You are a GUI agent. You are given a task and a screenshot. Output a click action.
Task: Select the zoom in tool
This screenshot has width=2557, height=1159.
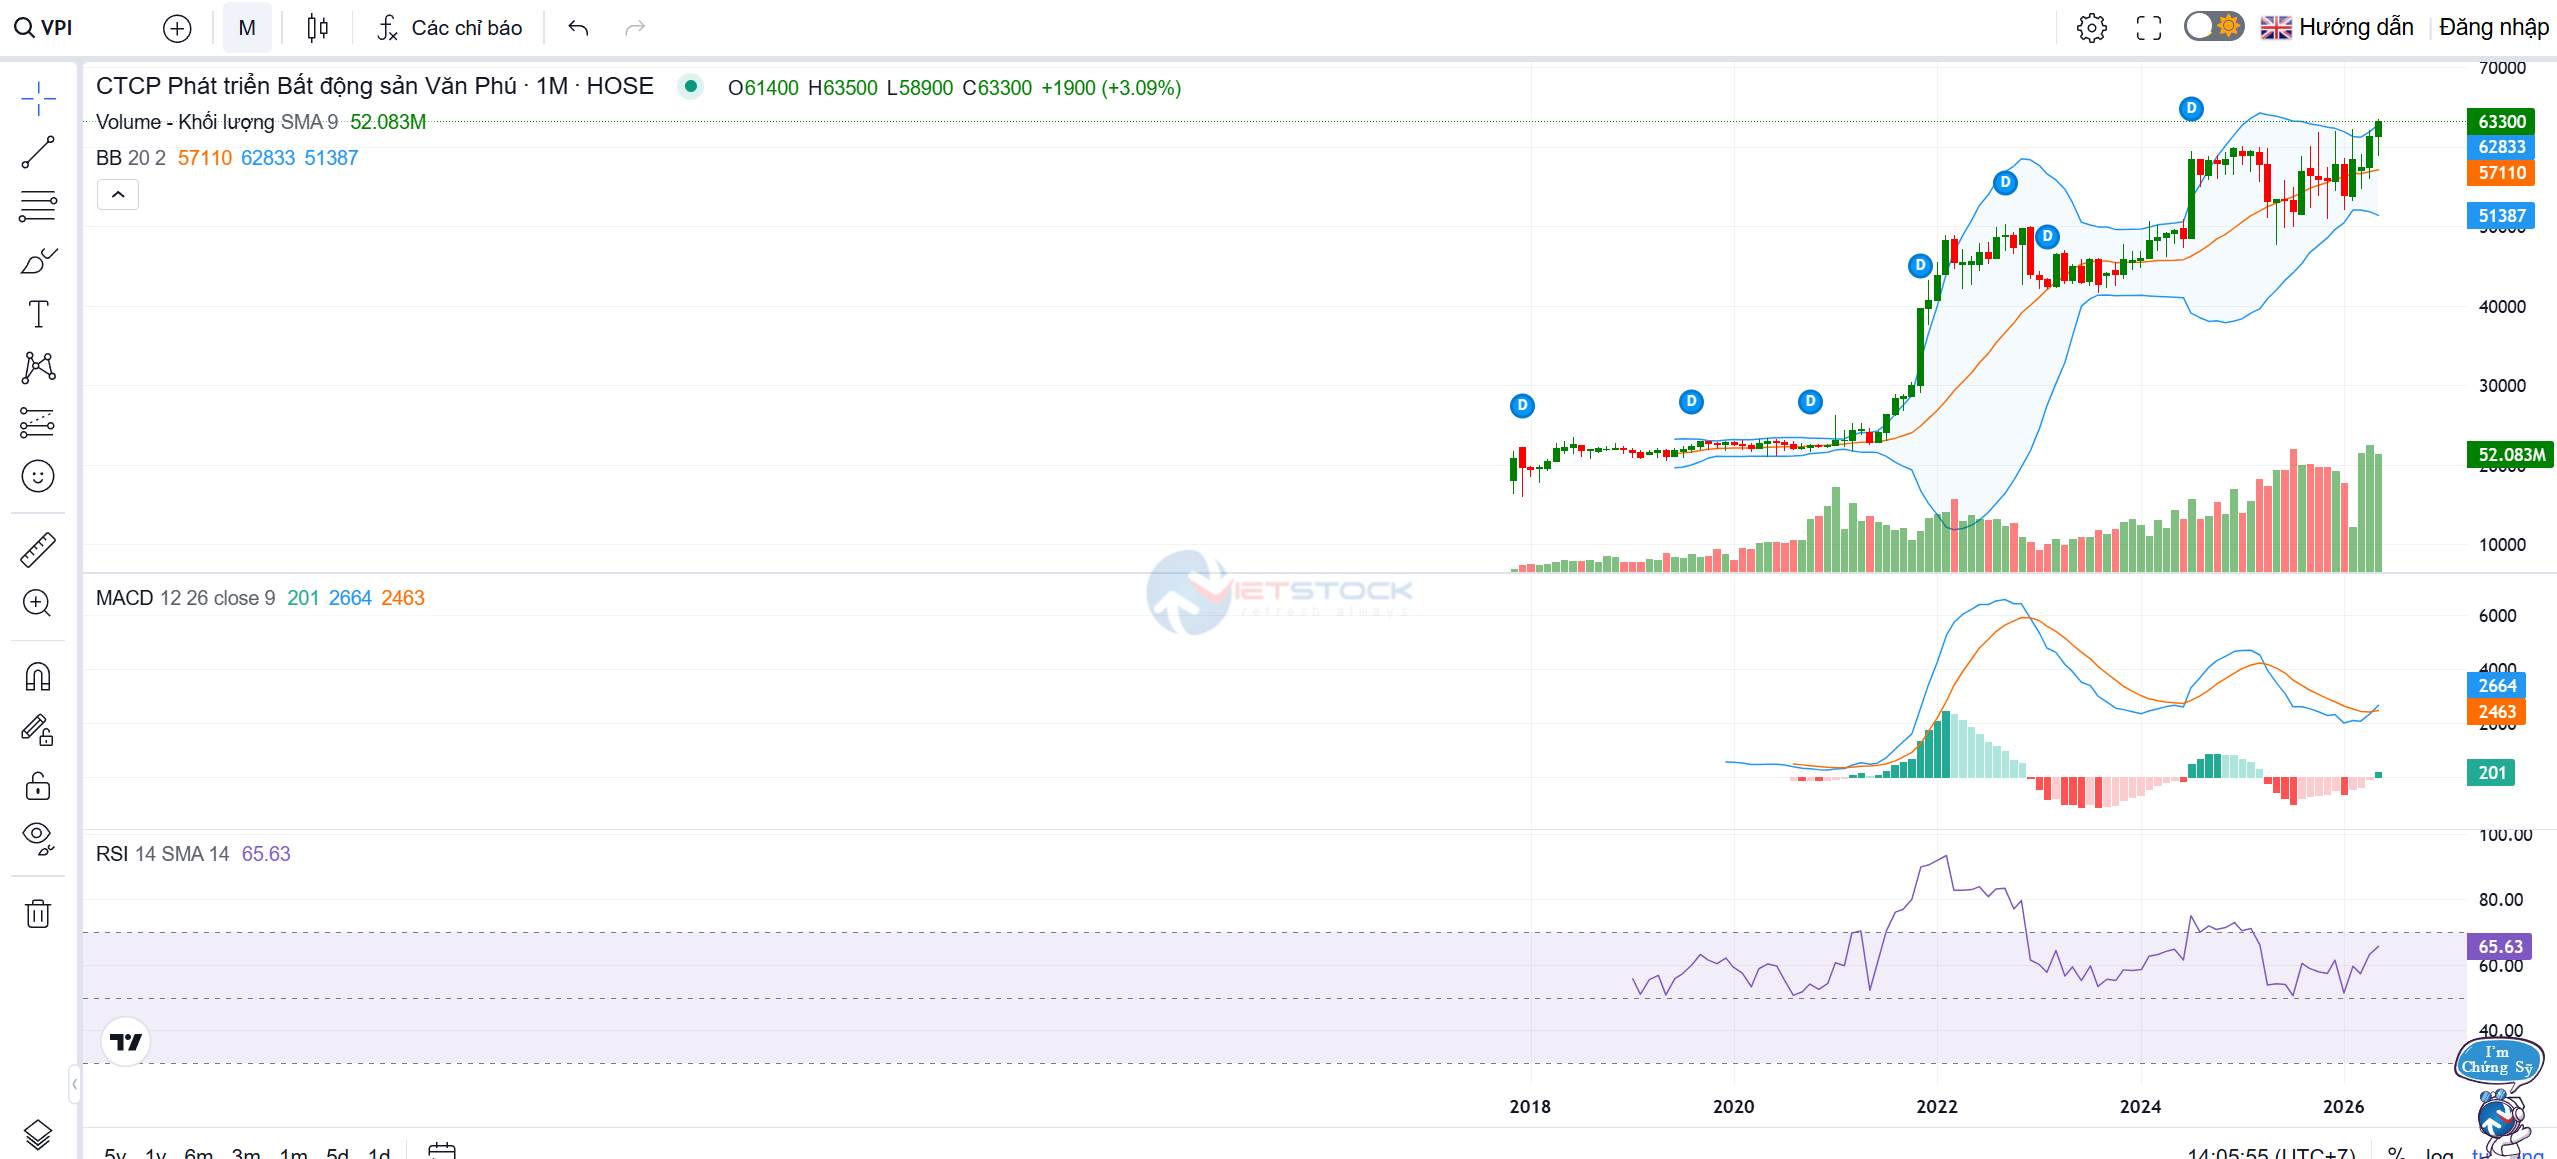38,603
